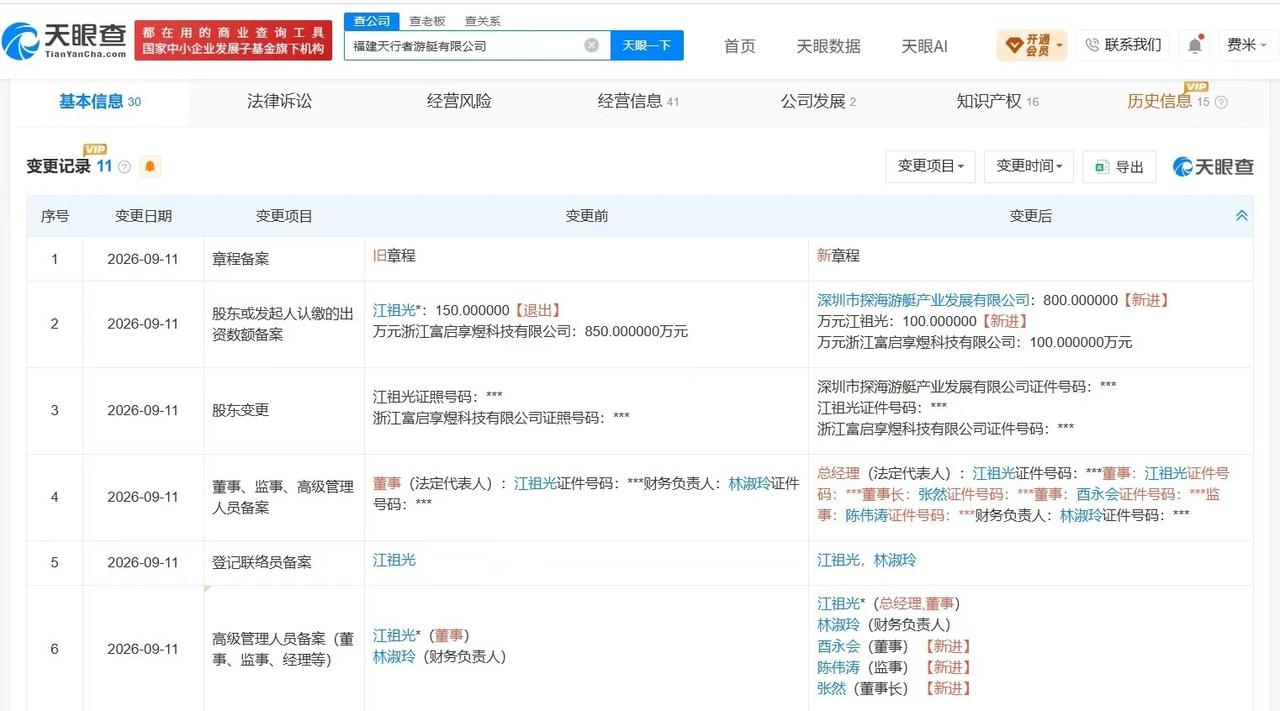Screen dimensions: 1280x711
Task: Select the 查关系 search tab
Action: [x=482, y=21]
